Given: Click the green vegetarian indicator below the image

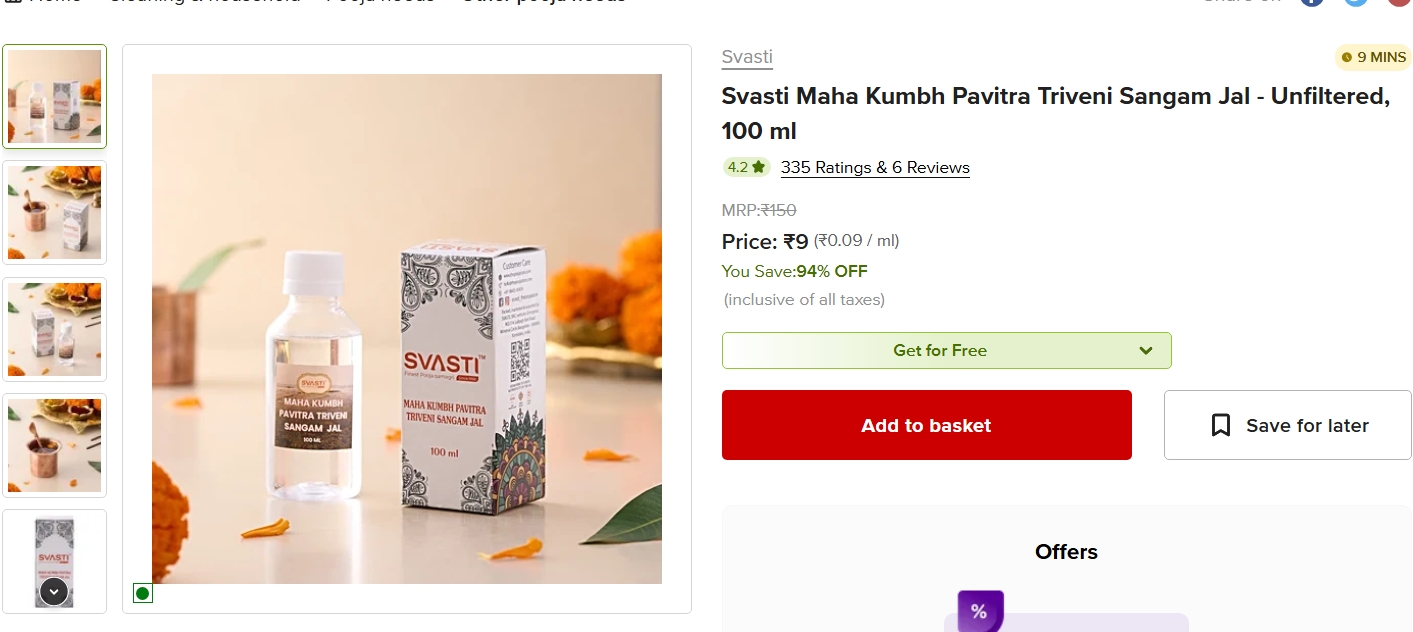Looking at the screenshot, I should 142,593.
